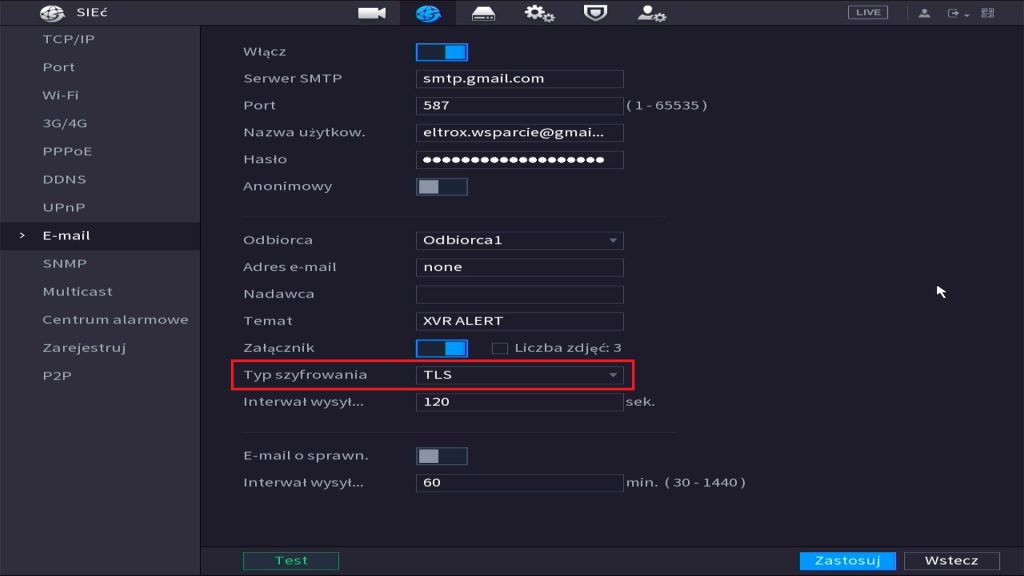The image size is (1024, 576).
Task: Open the Camera settings icon in top bar
Action: coord(372,13)
